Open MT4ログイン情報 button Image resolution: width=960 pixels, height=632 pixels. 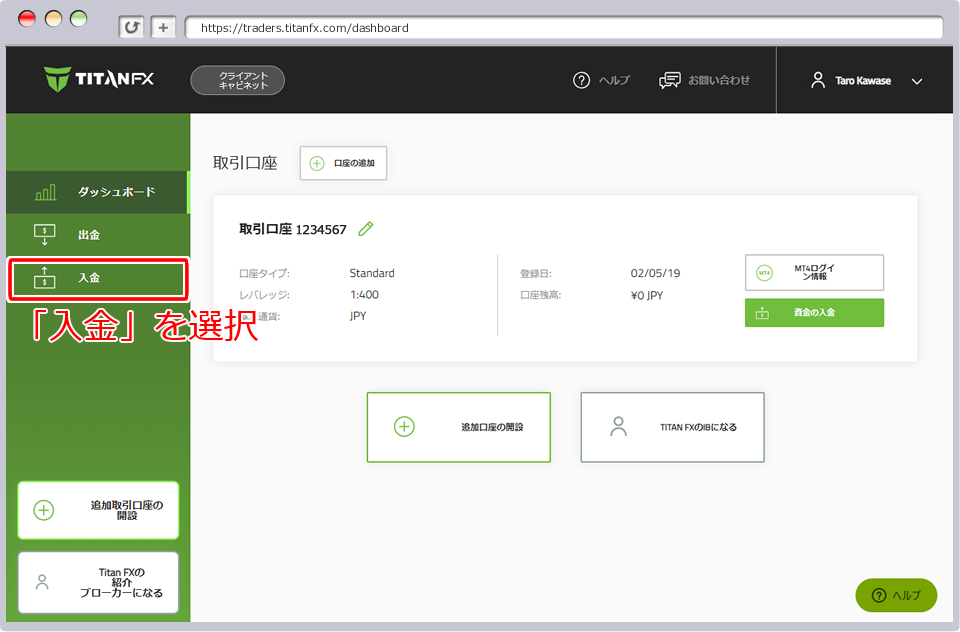pos(814,272)
